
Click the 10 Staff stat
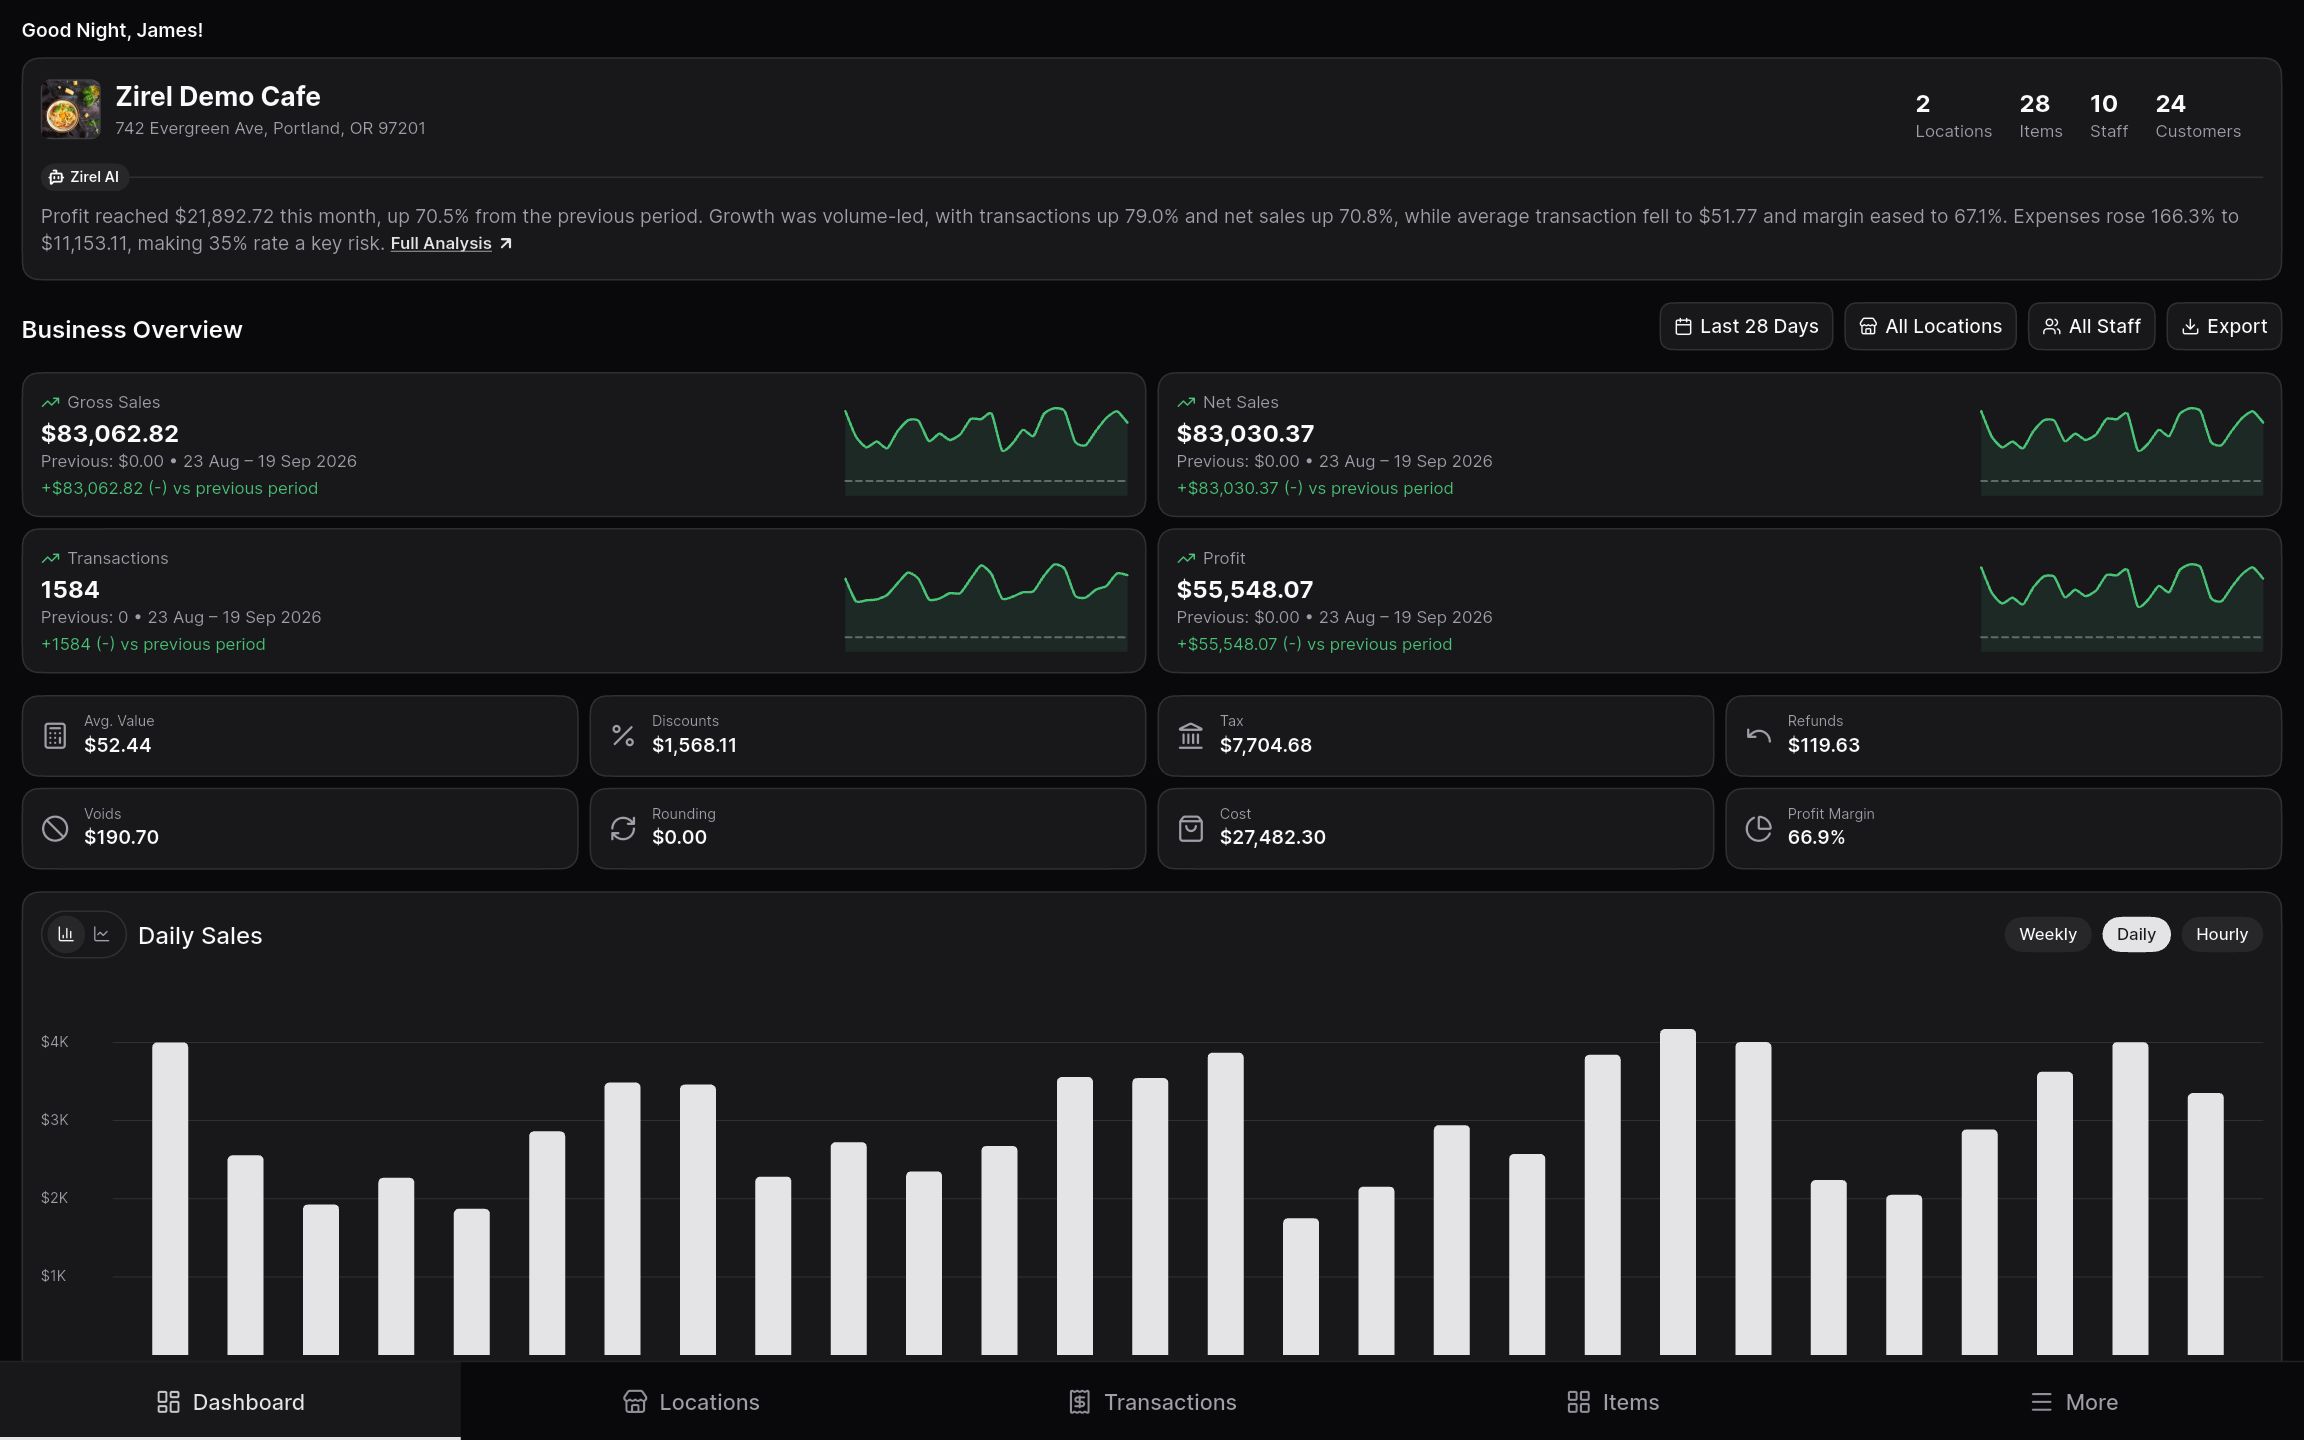click(x=2108, y=116)
